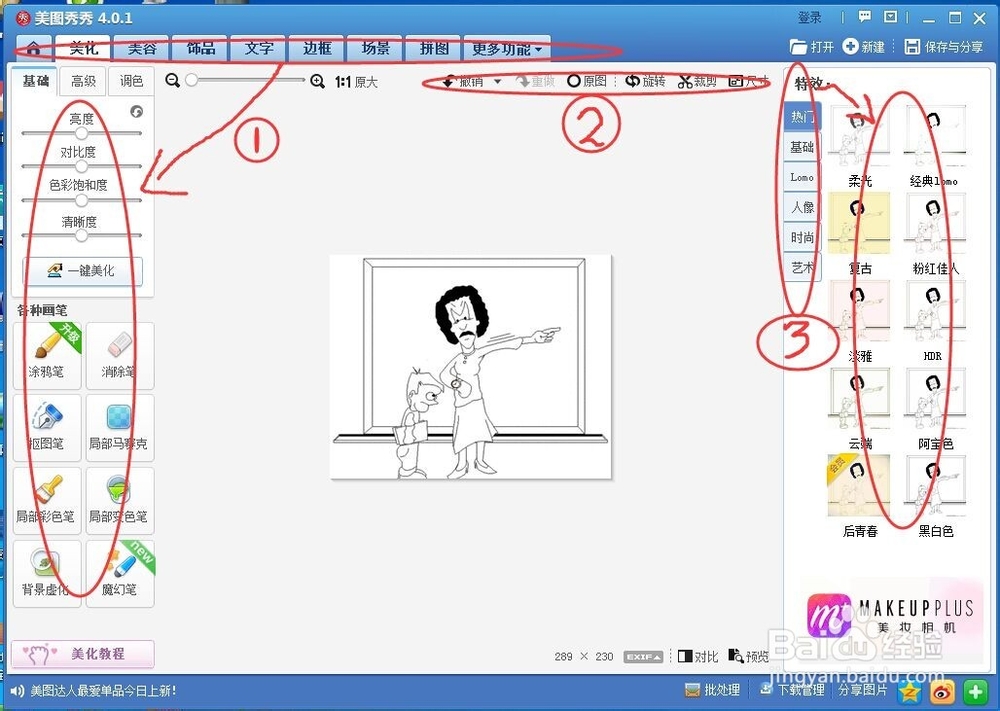1000x711 pixels.
Task: Click the 一键美化 button
Action: (82, 271)
